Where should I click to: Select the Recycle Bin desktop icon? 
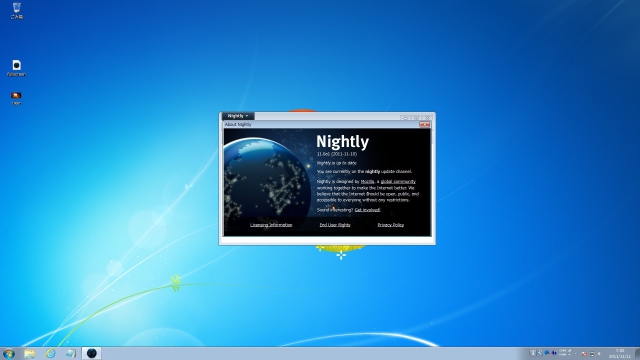(16, 11)
